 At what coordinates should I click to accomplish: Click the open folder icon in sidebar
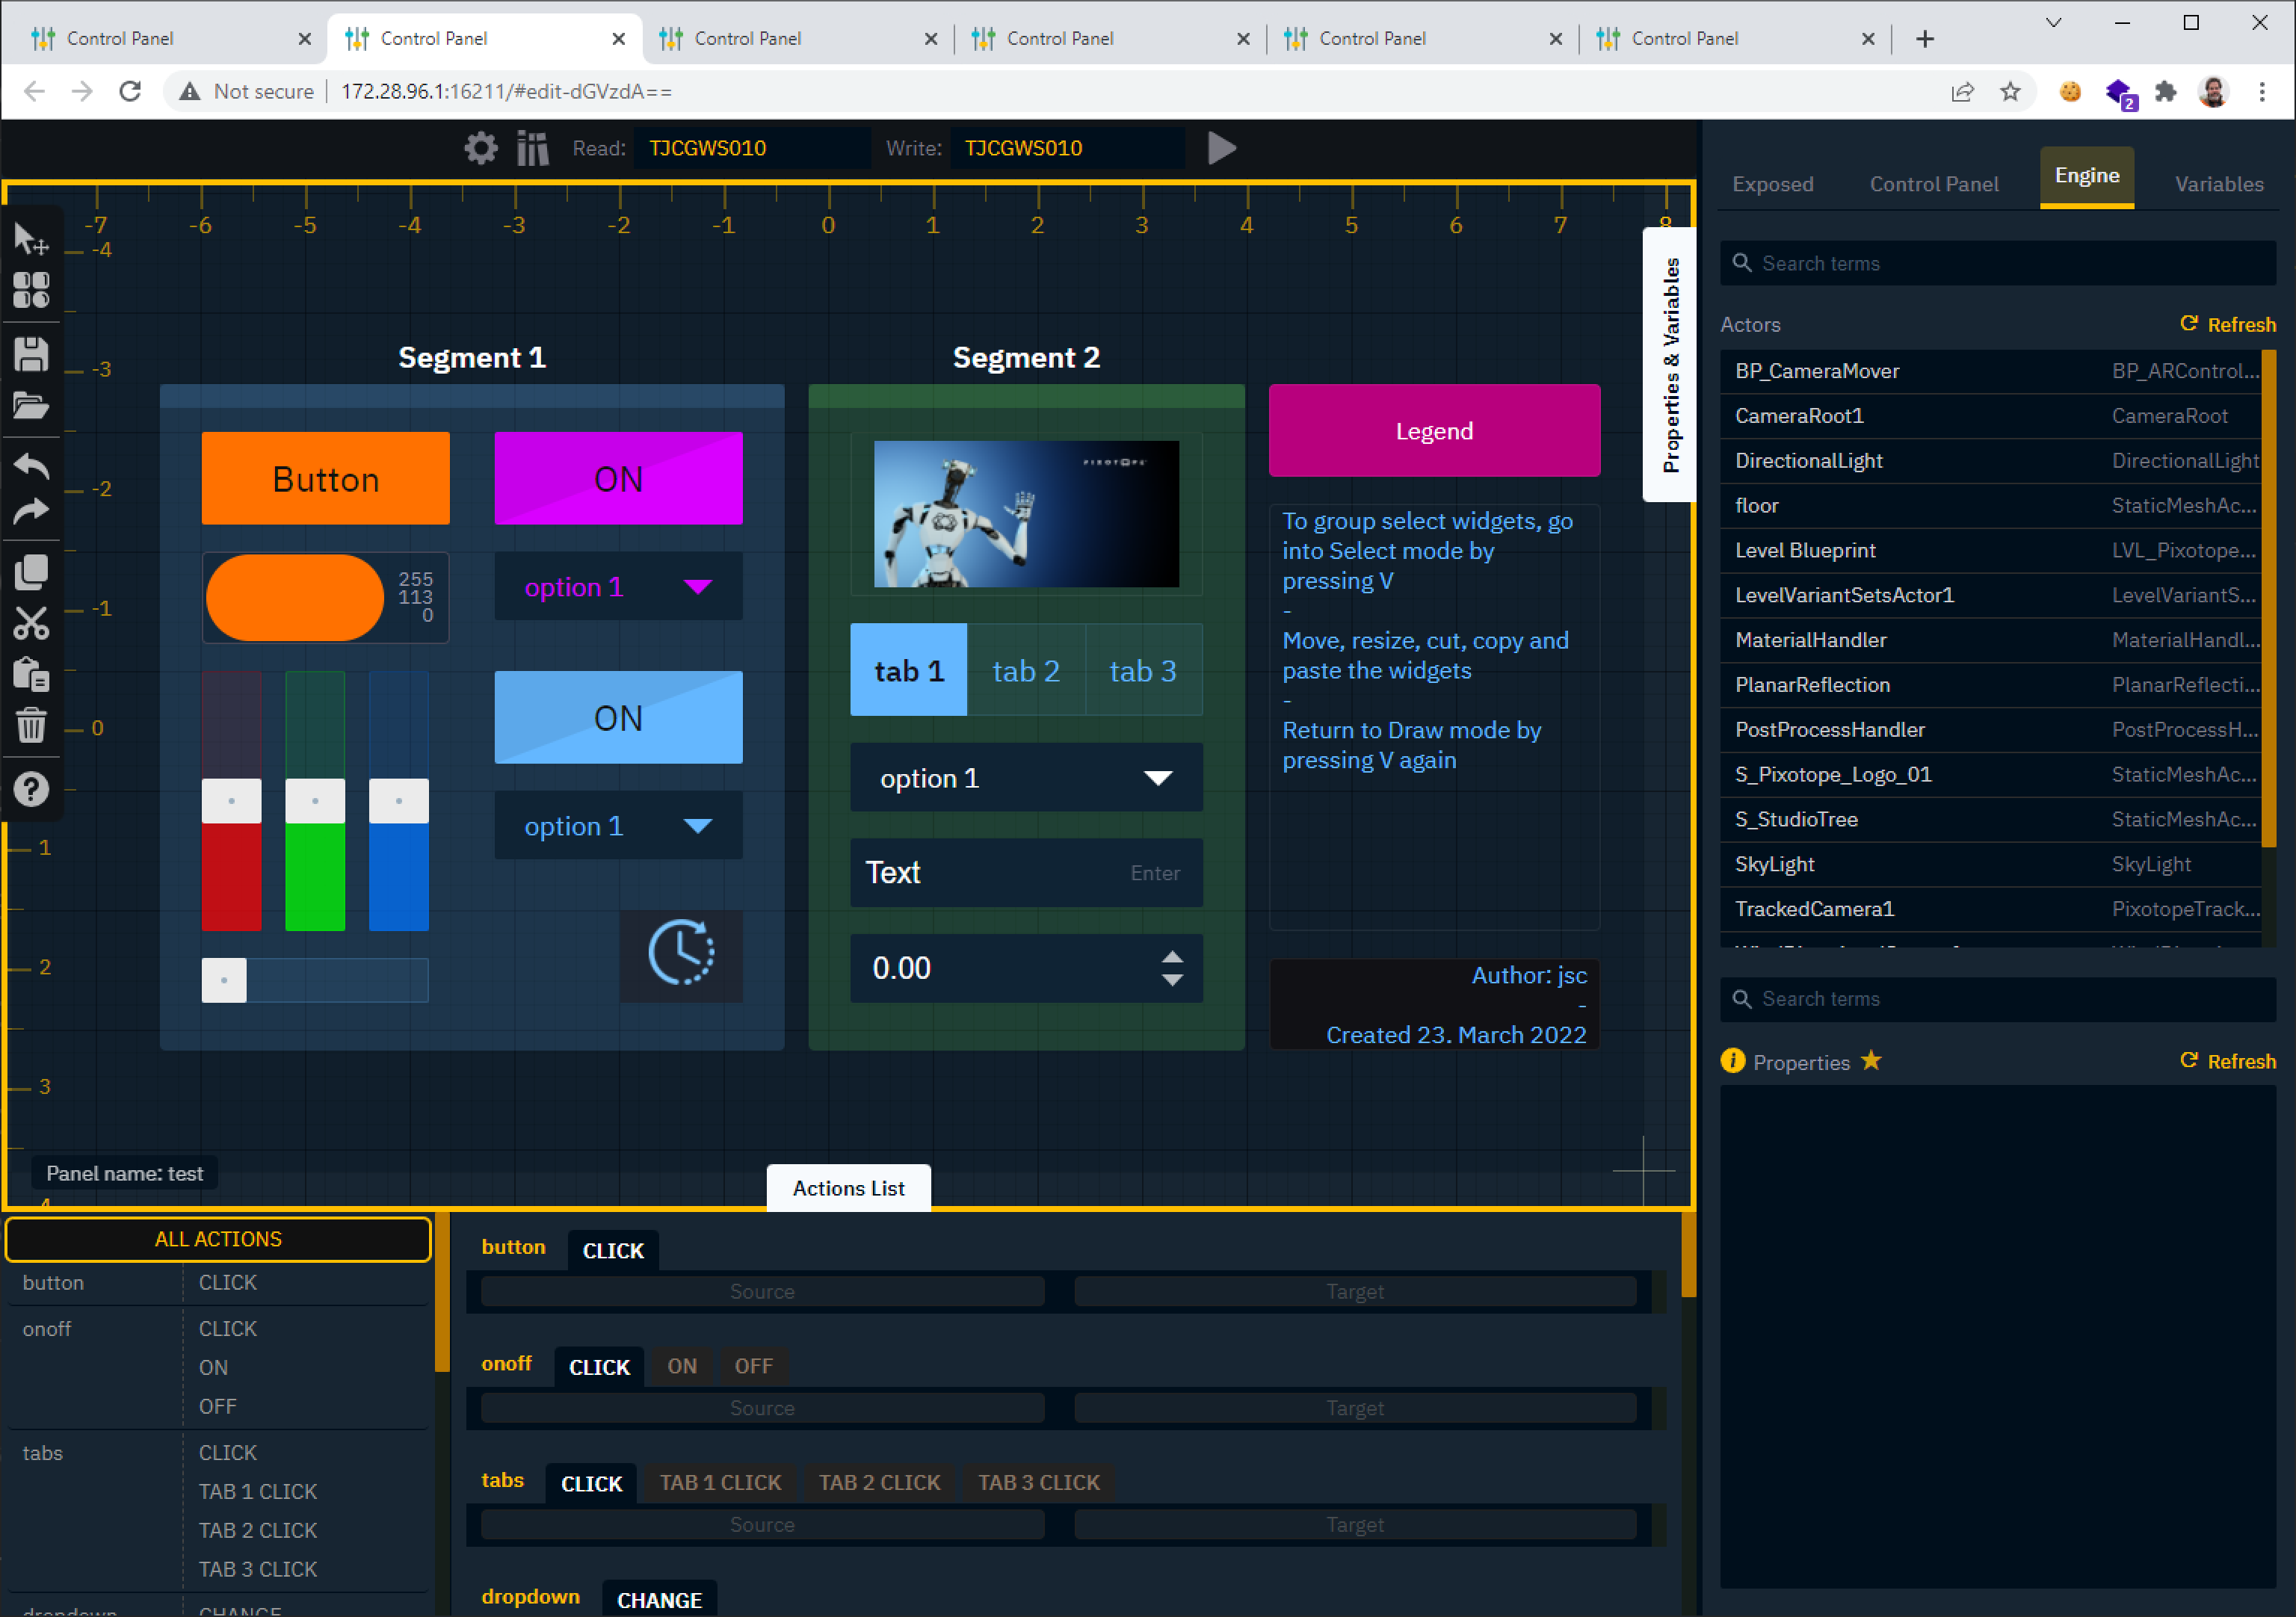pos(31,406)
